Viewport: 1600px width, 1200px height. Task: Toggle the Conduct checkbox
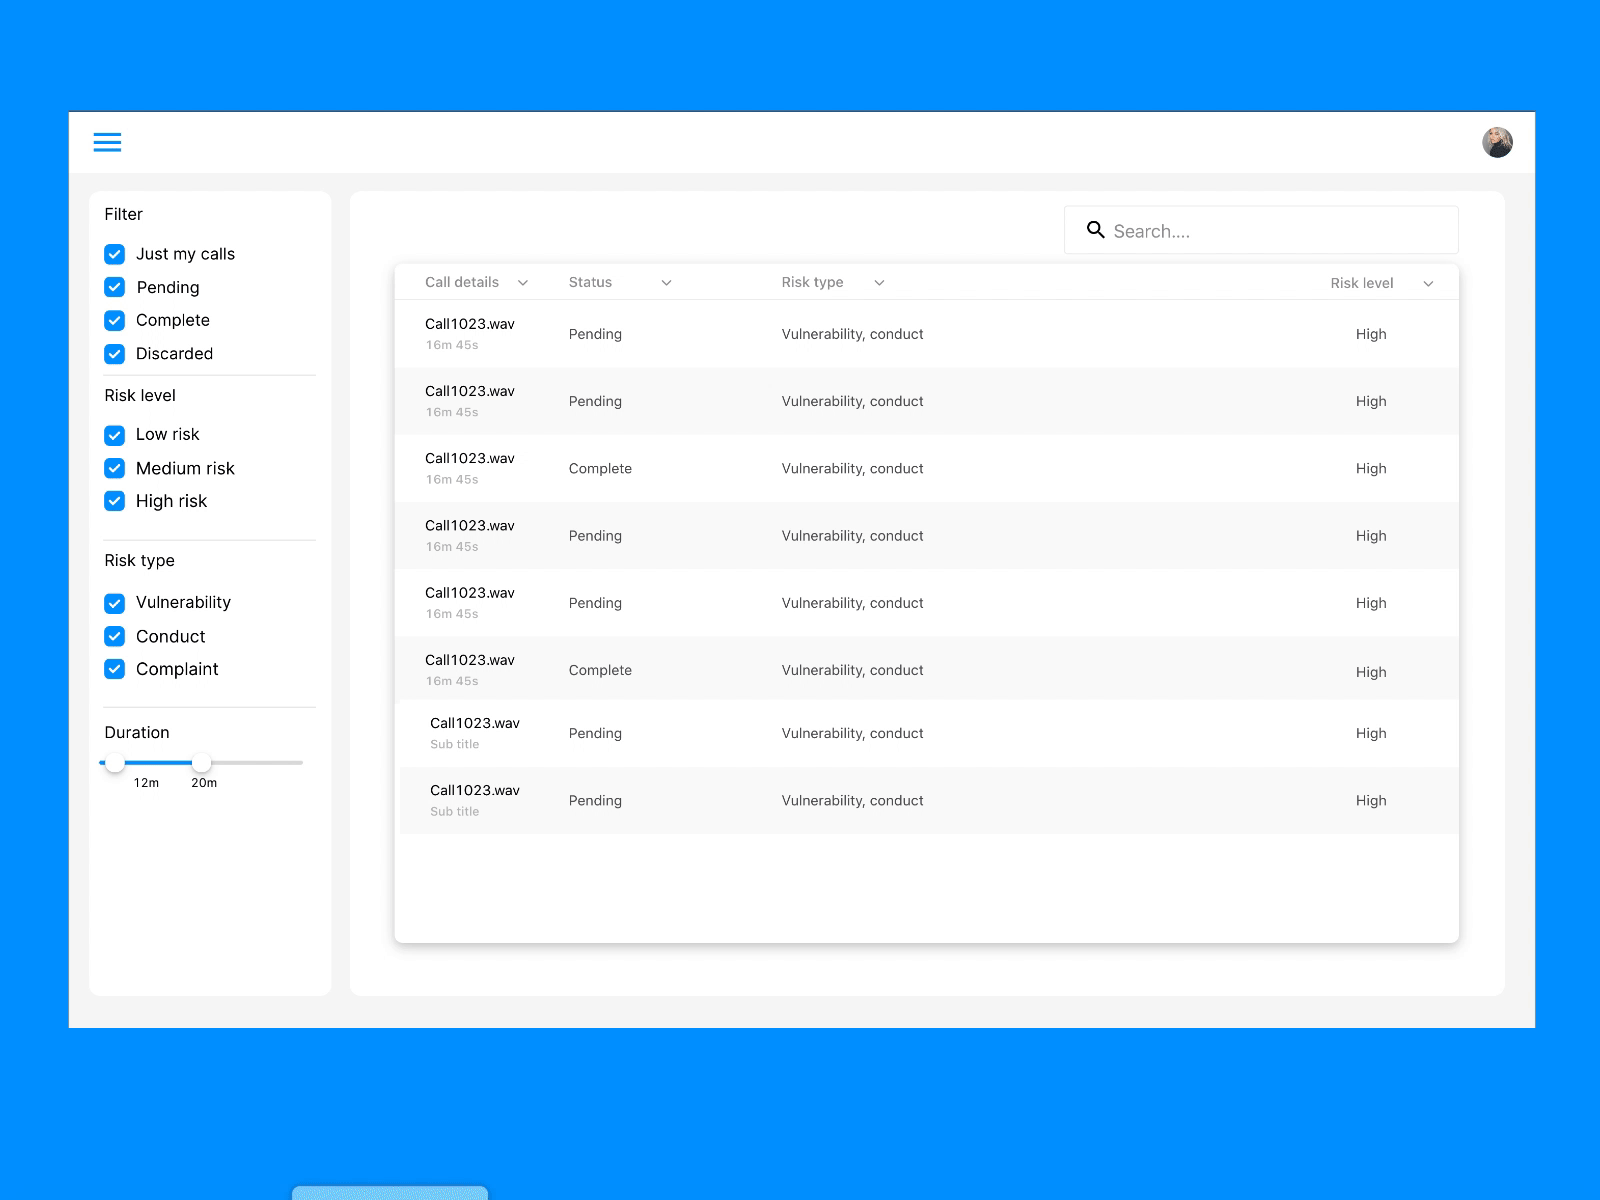pyautogui.click(x=114, y=636)
